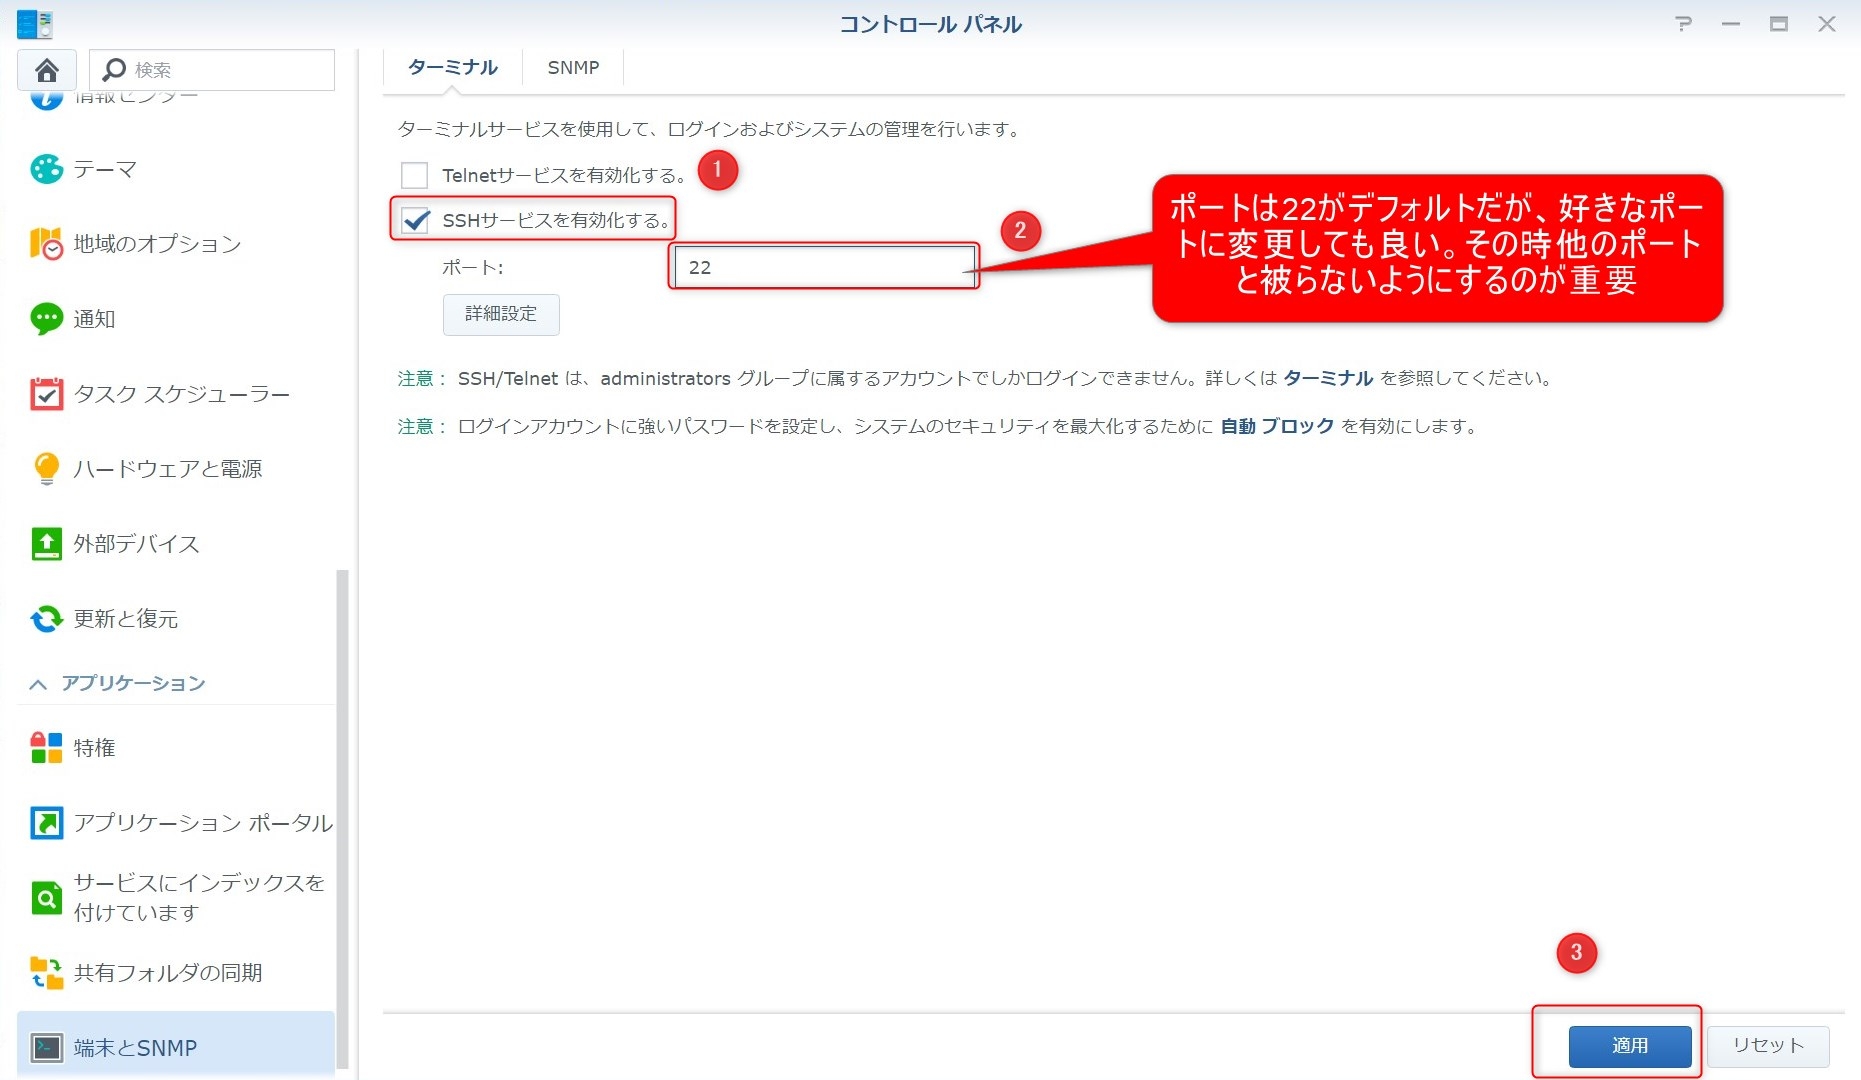This screenshot has height=1080, width=1861.
Task: Uncheck the SSH service checkbox
Action: 414,220
